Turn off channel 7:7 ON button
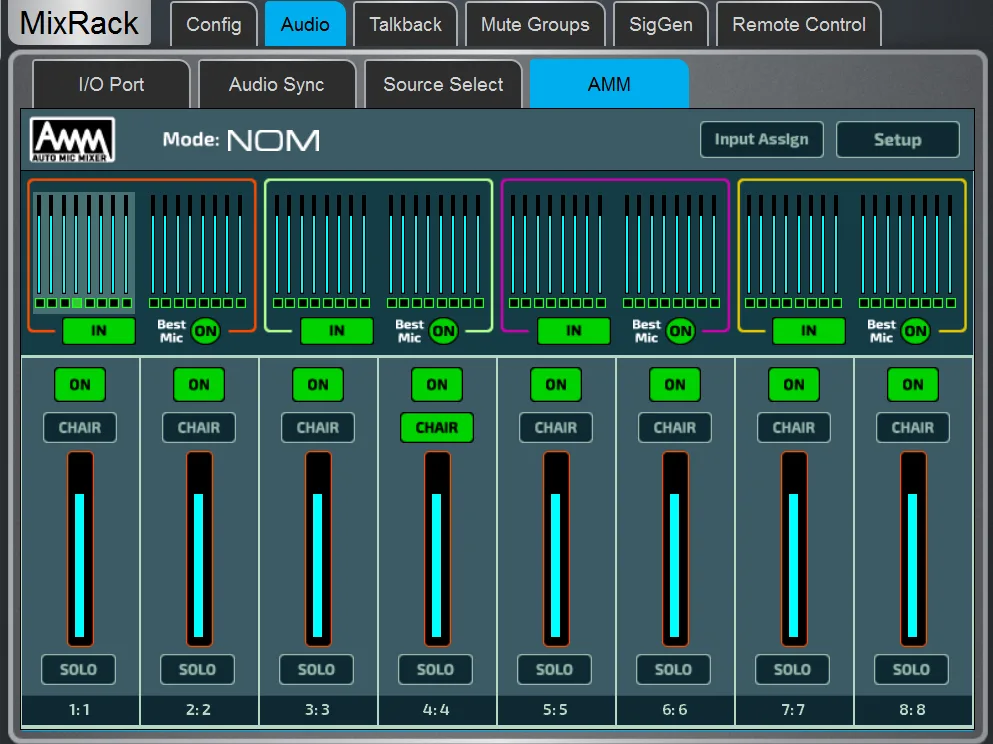This screenshot has height=744, width=993. [x=794, y=384]
